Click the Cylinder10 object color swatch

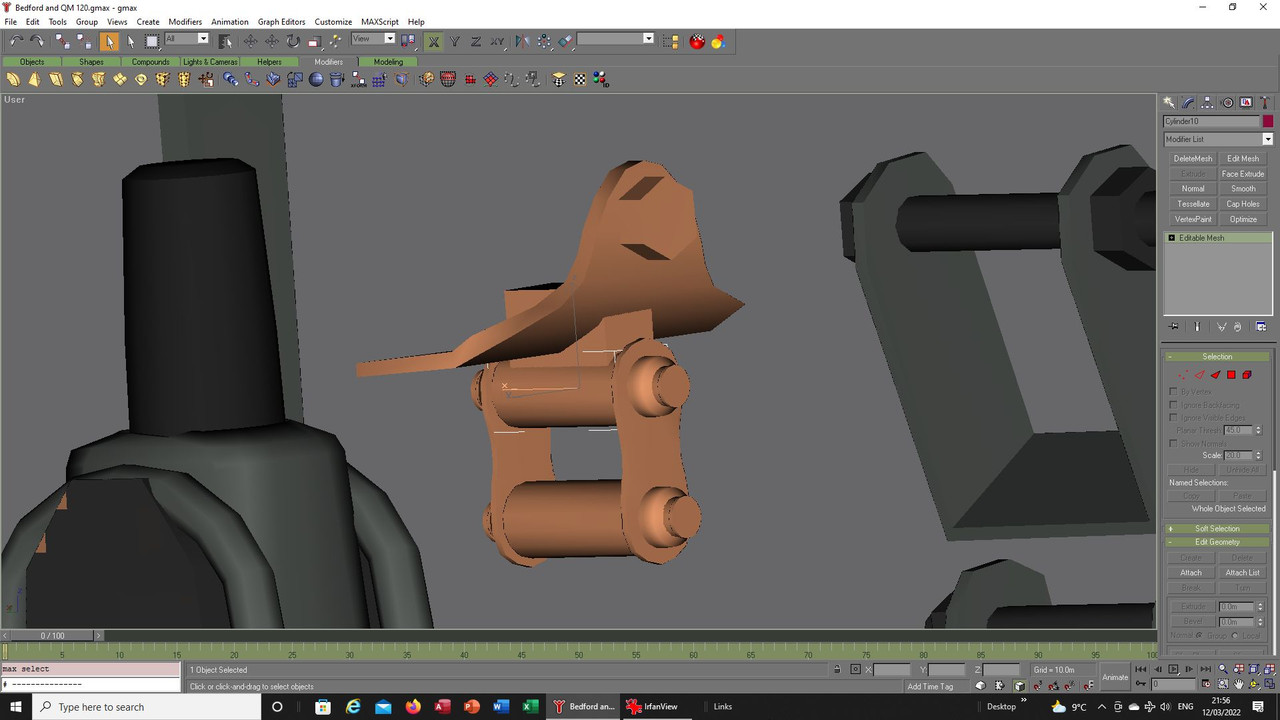pos(1268,121)
